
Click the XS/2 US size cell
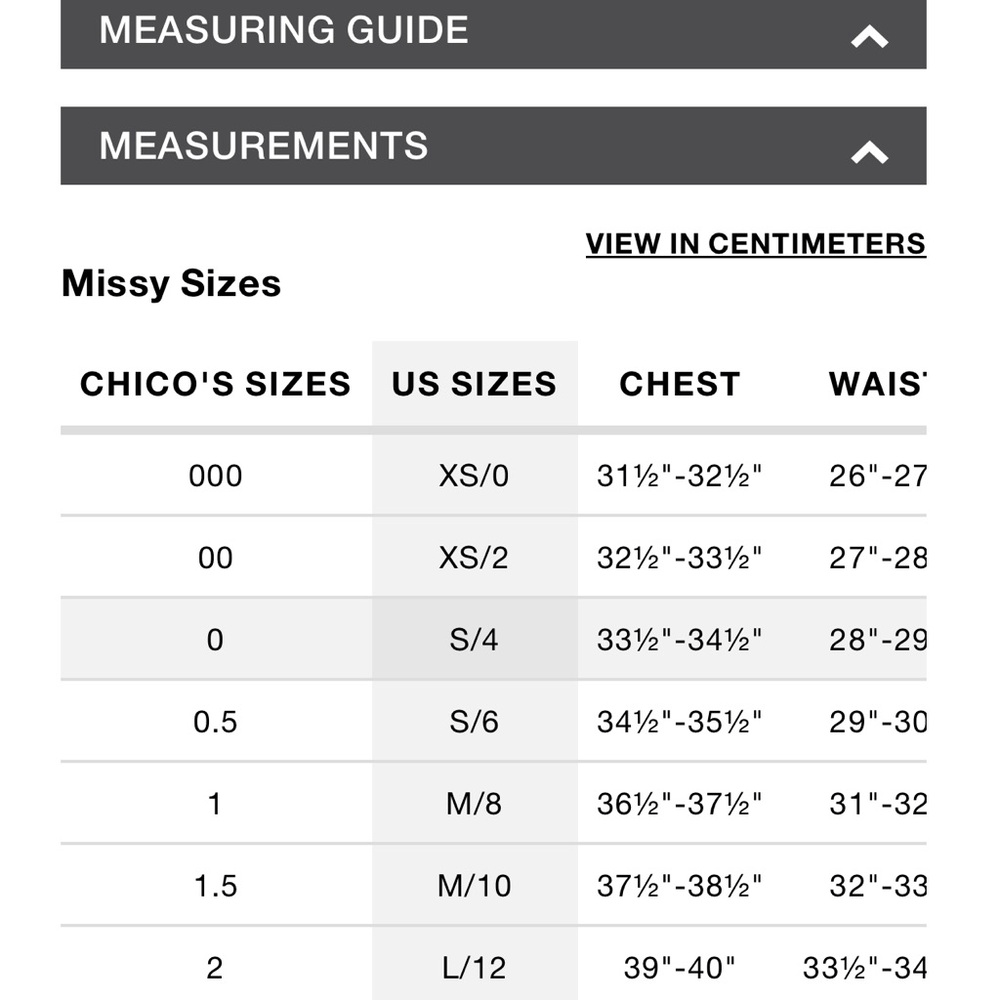(x=474, y=558)
